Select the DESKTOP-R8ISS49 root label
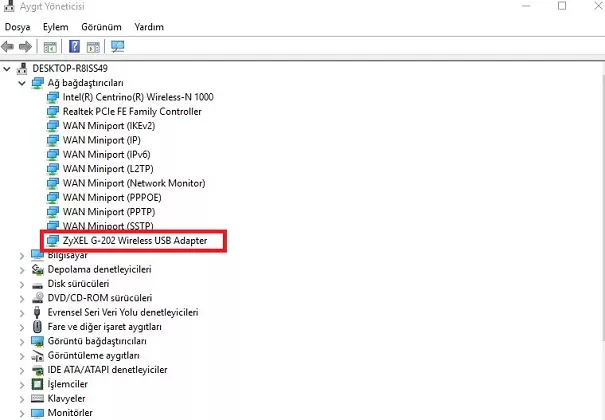Viewport: 605px width, 420px height. [70, 69]
